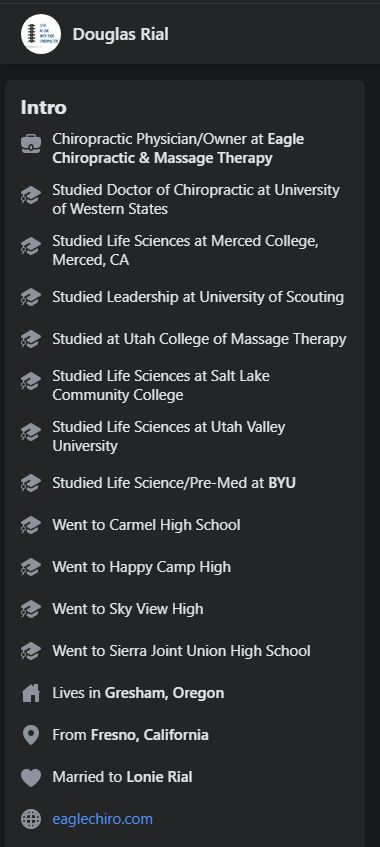
Task: Click the globe website icon
Action: tap(31, 819)
